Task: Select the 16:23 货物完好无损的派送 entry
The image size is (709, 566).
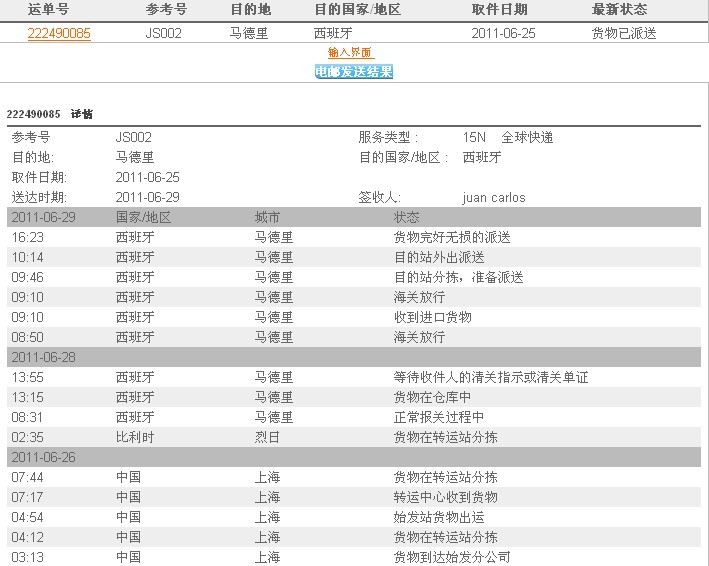Action: tap(452, 237)
